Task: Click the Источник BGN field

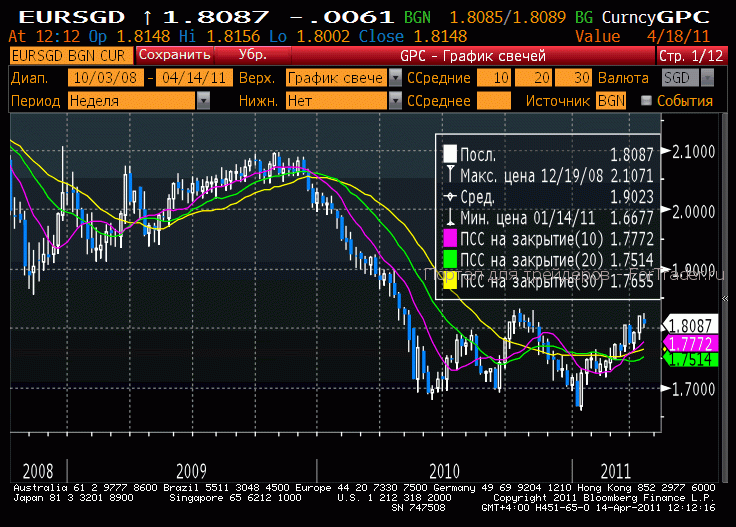Action: tap(611, 101)
